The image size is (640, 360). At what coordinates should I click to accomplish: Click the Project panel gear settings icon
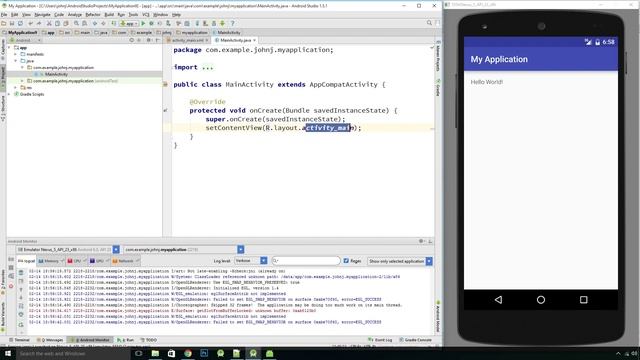coord(149,40)
